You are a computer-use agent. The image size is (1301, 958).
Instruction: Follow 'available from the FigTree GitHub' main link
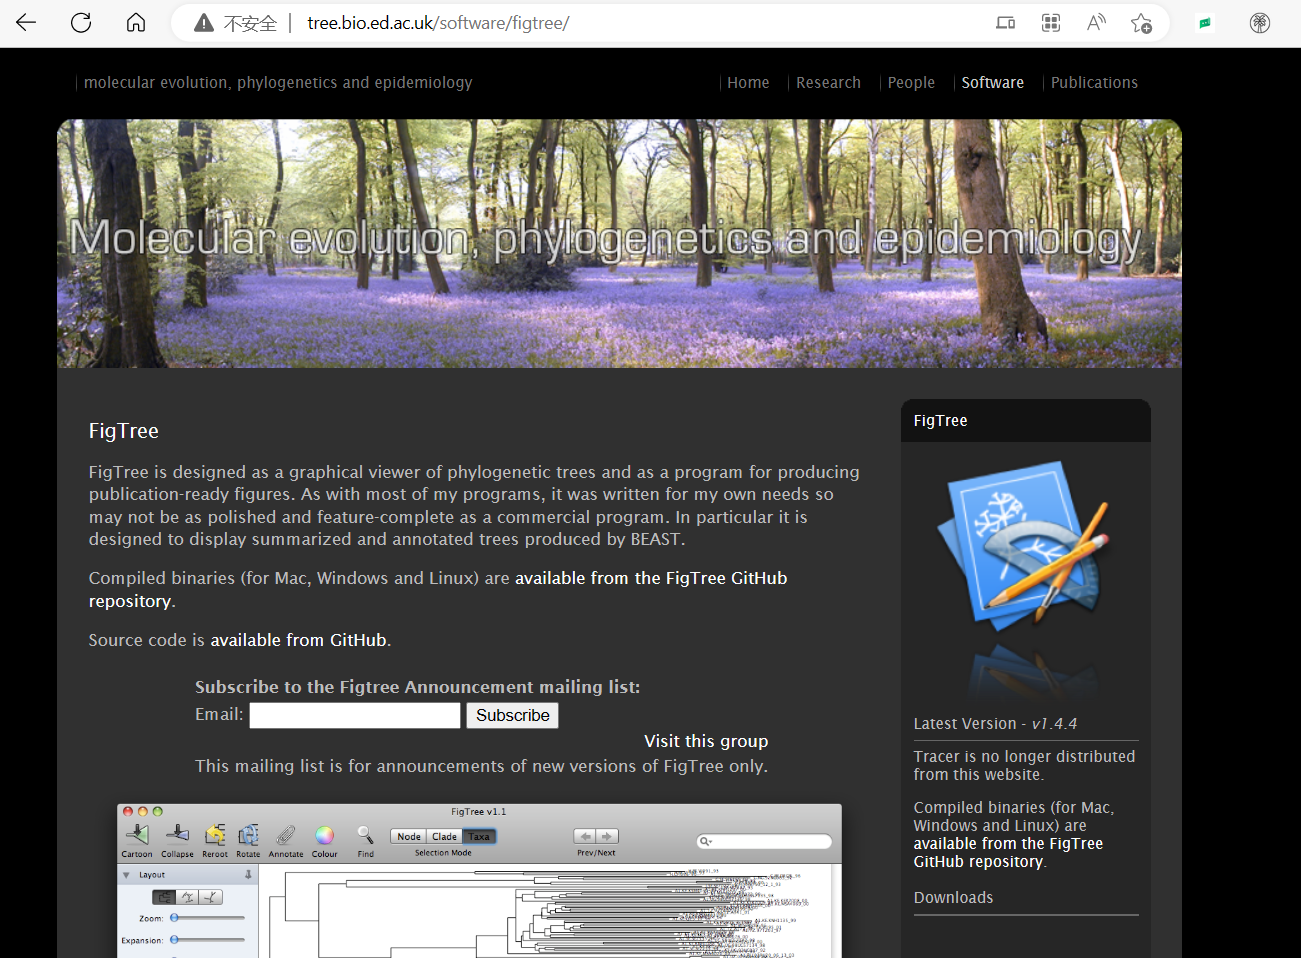[x=651, y=578]
